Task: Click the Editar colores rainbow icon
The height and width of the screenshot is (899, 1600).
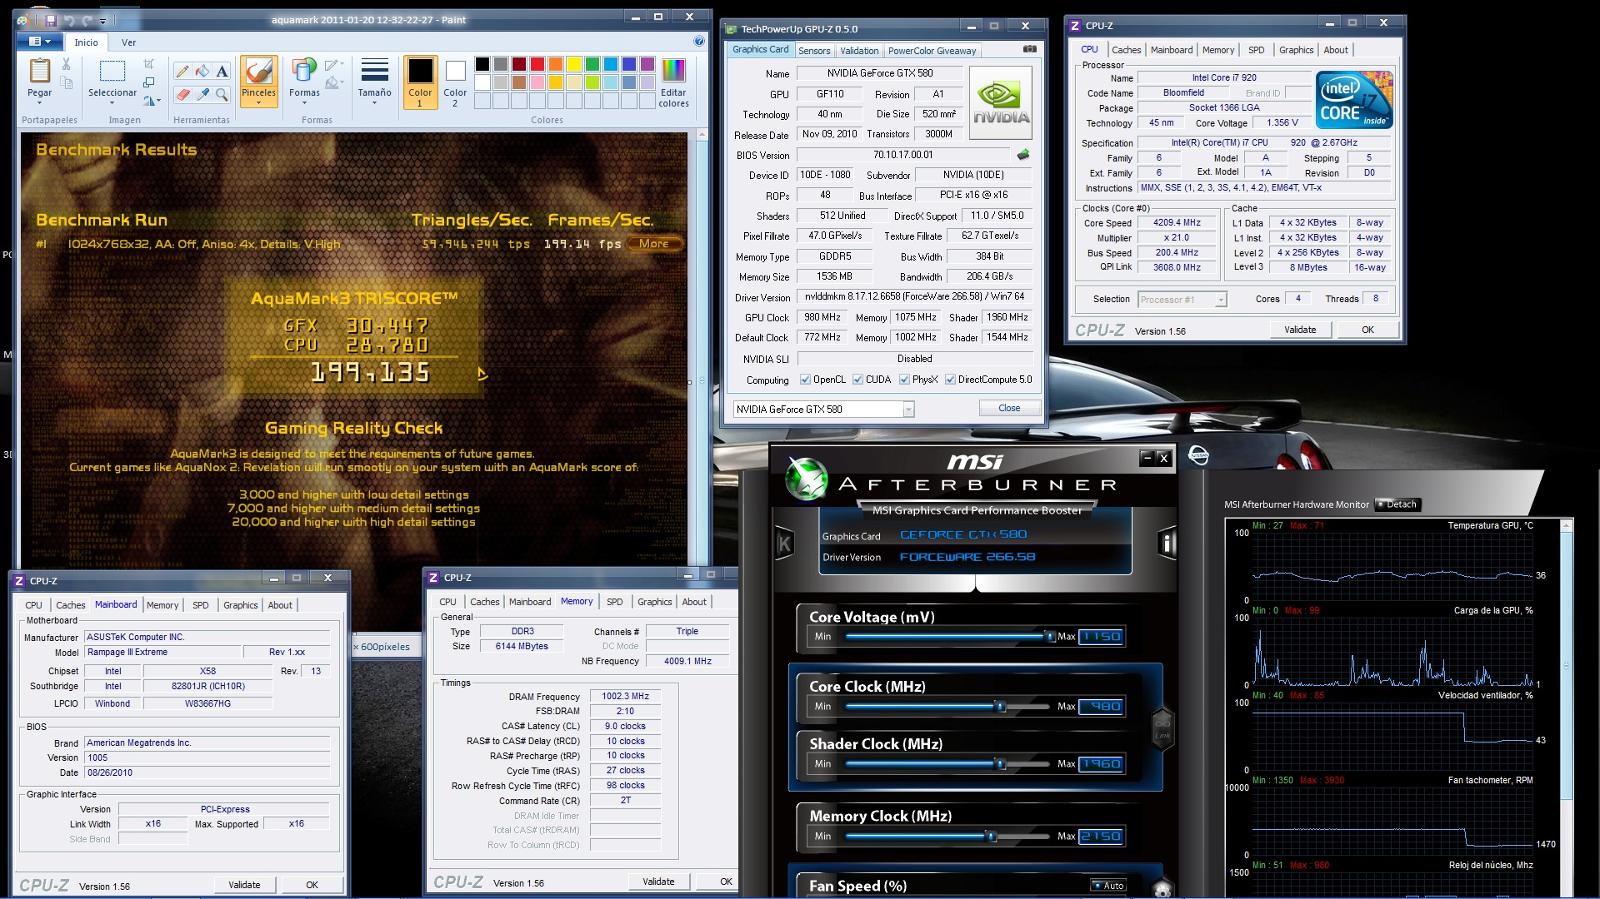Action: pos(673,70)
